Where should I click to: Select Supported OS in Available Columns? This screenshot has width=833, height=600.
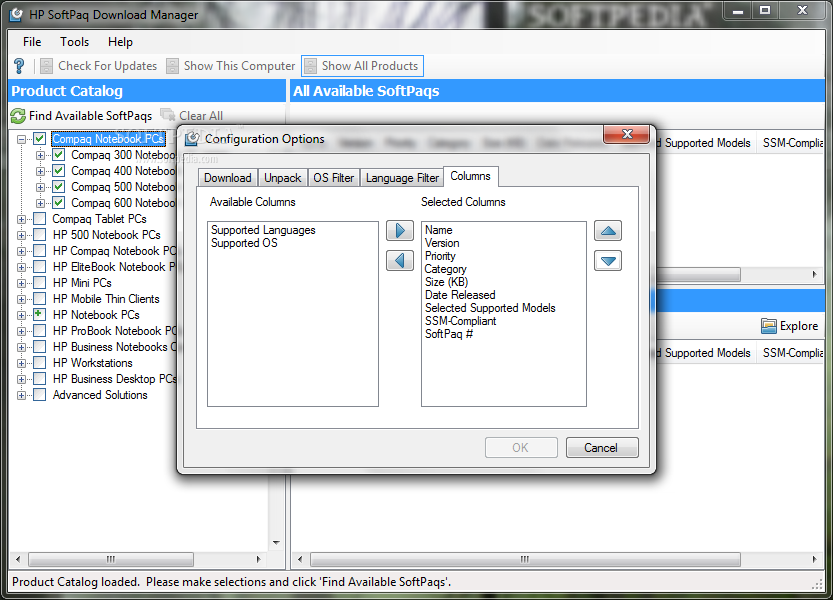(x=244, y=243)
